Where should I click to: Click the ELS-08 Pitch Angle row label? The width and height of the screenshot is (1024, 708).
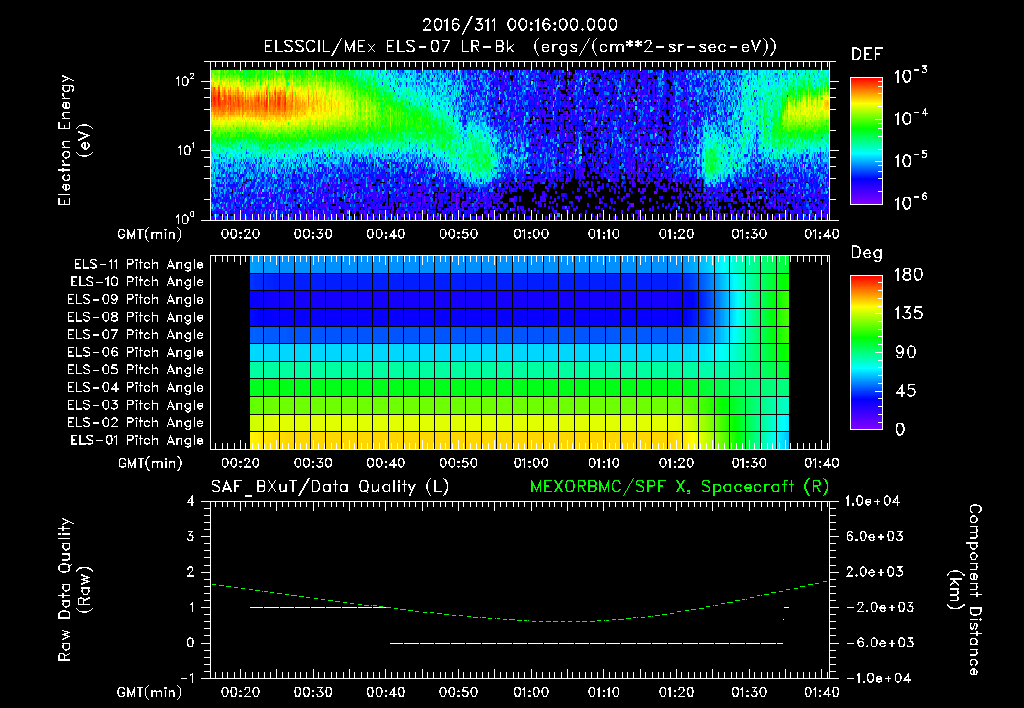click(x=136, y=317)
